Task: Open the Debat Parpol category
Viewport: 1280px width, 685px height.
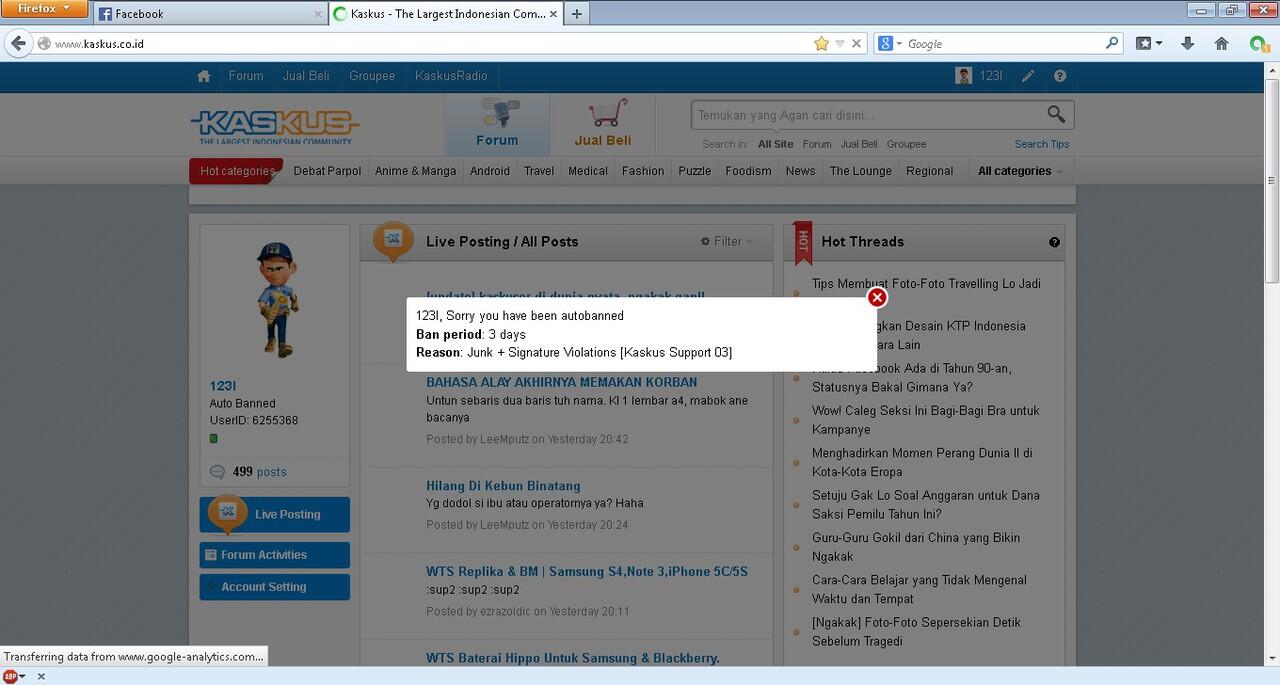Action: [327, 171]
